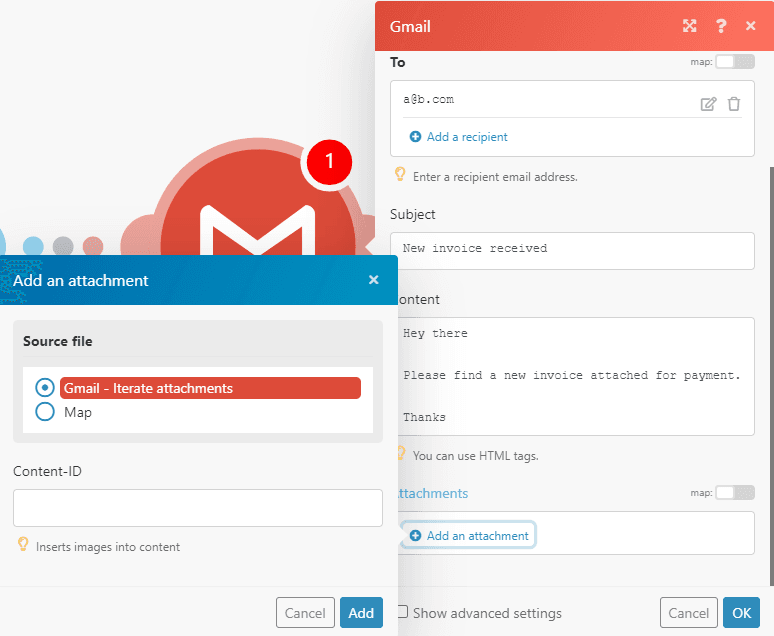Click the expand icon in Gmail header
This screenshot has height=636, width=774.
click(689, 26)
